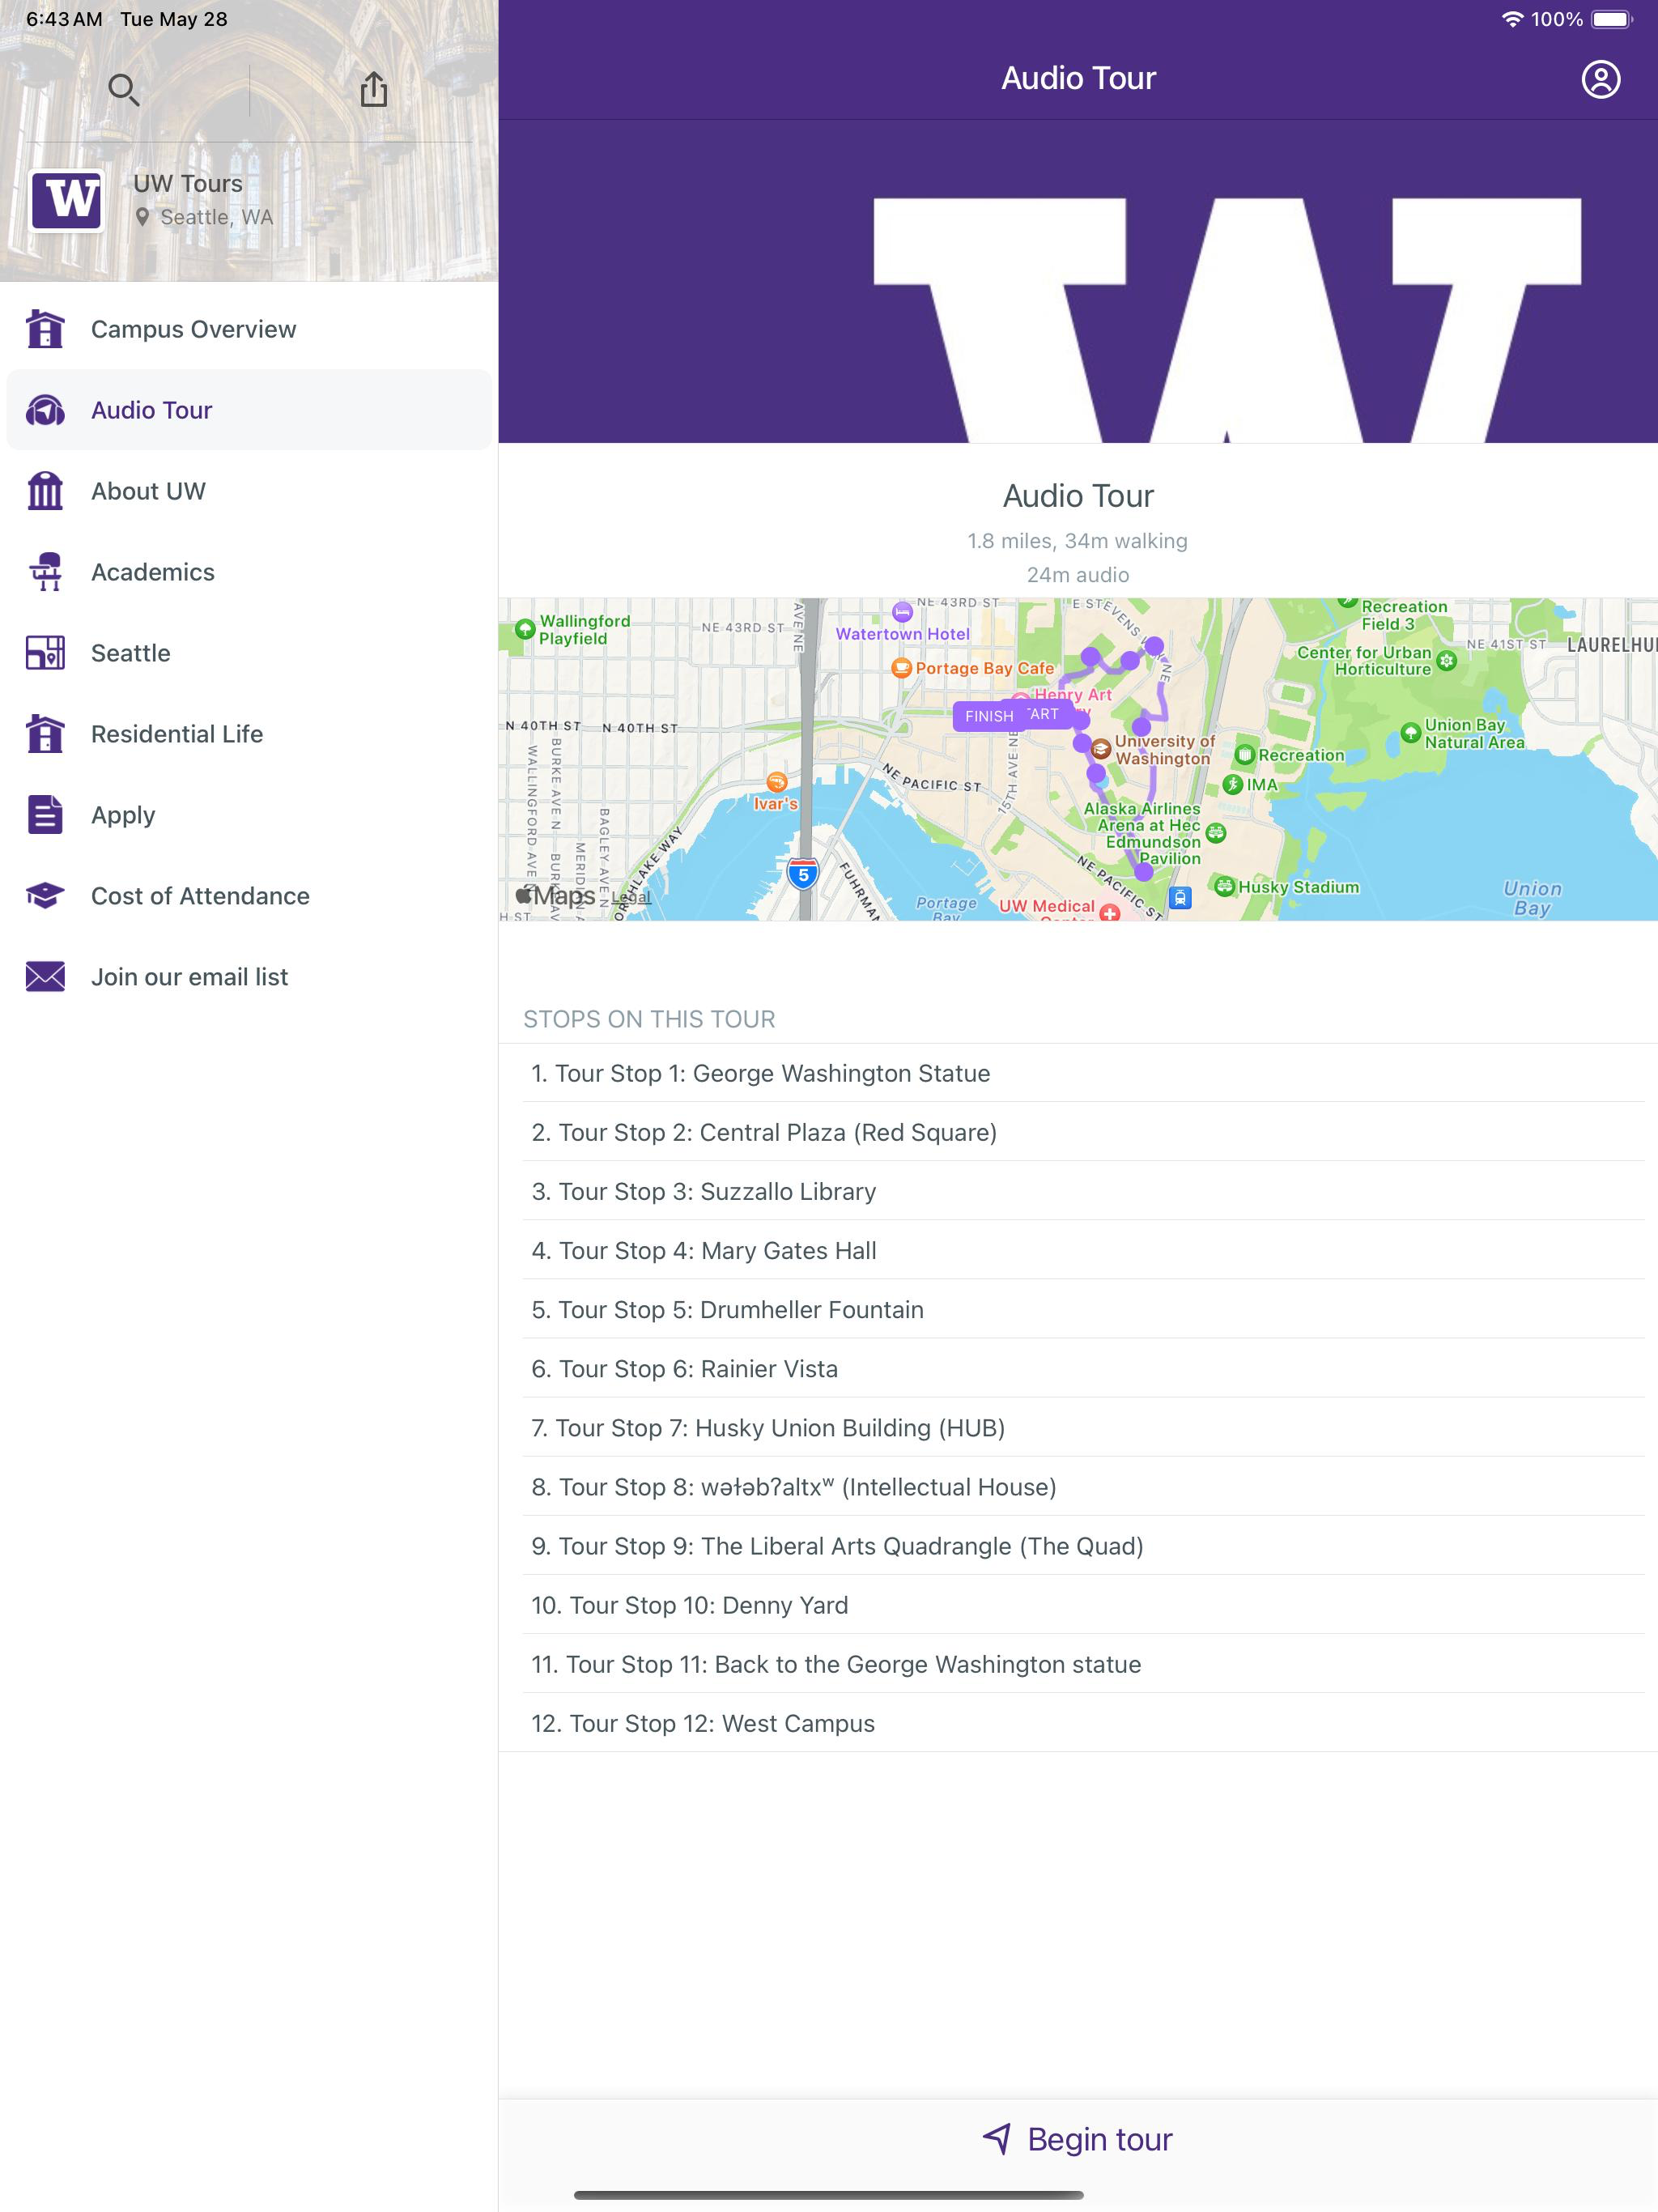
Task: Open the Seattle menu item
Action: 249,653
